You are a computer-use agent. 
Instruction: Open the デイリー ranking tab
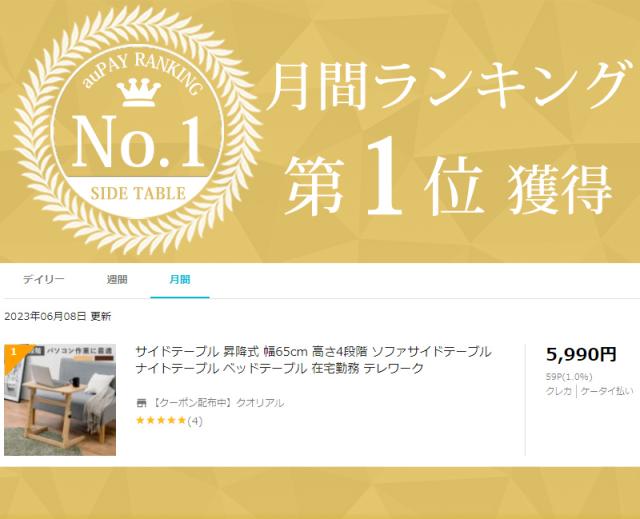(43, 279)
